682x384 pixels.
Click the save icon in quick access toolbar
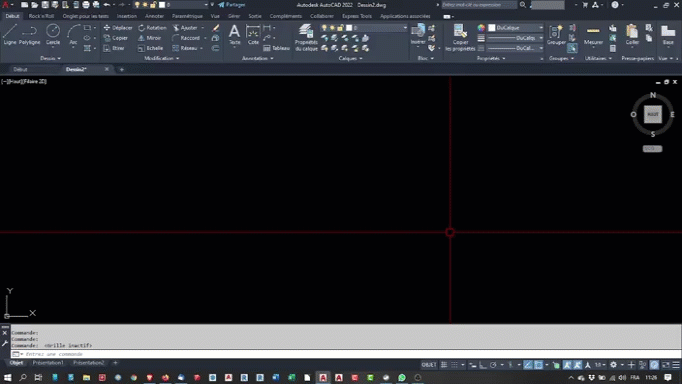pos(45,5)
